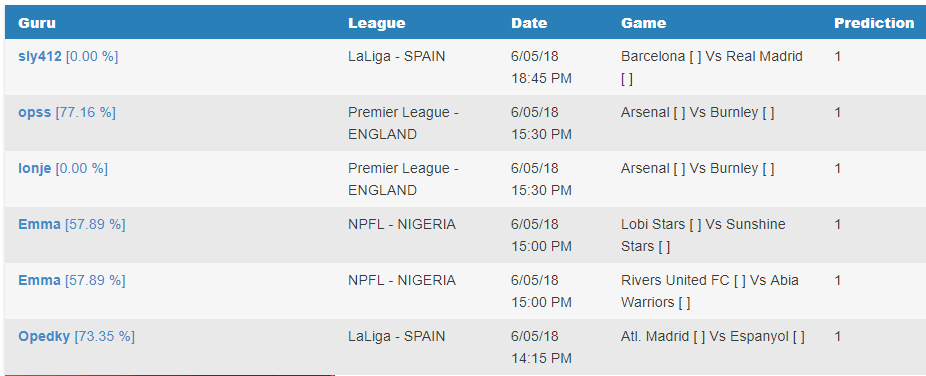Click sly412's LaLiga - SPAIN league cell
Image resolution: width=926 pixels, height=376 pixels.
coord(396,57)
